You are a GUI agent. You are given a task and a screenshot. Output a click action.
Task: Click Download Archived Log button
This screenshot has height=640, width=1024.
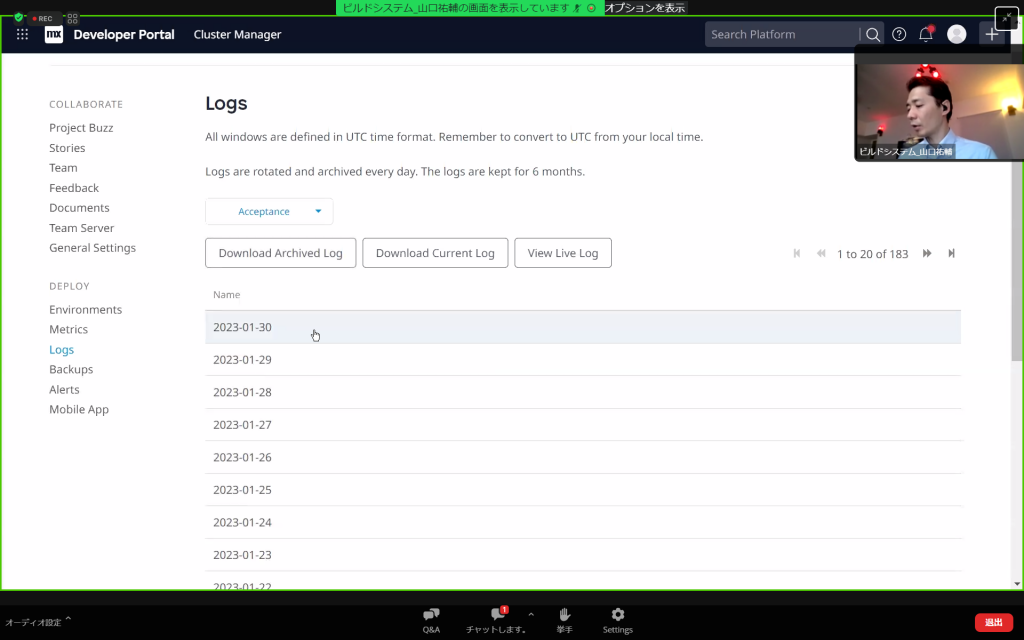click(280, 253)
